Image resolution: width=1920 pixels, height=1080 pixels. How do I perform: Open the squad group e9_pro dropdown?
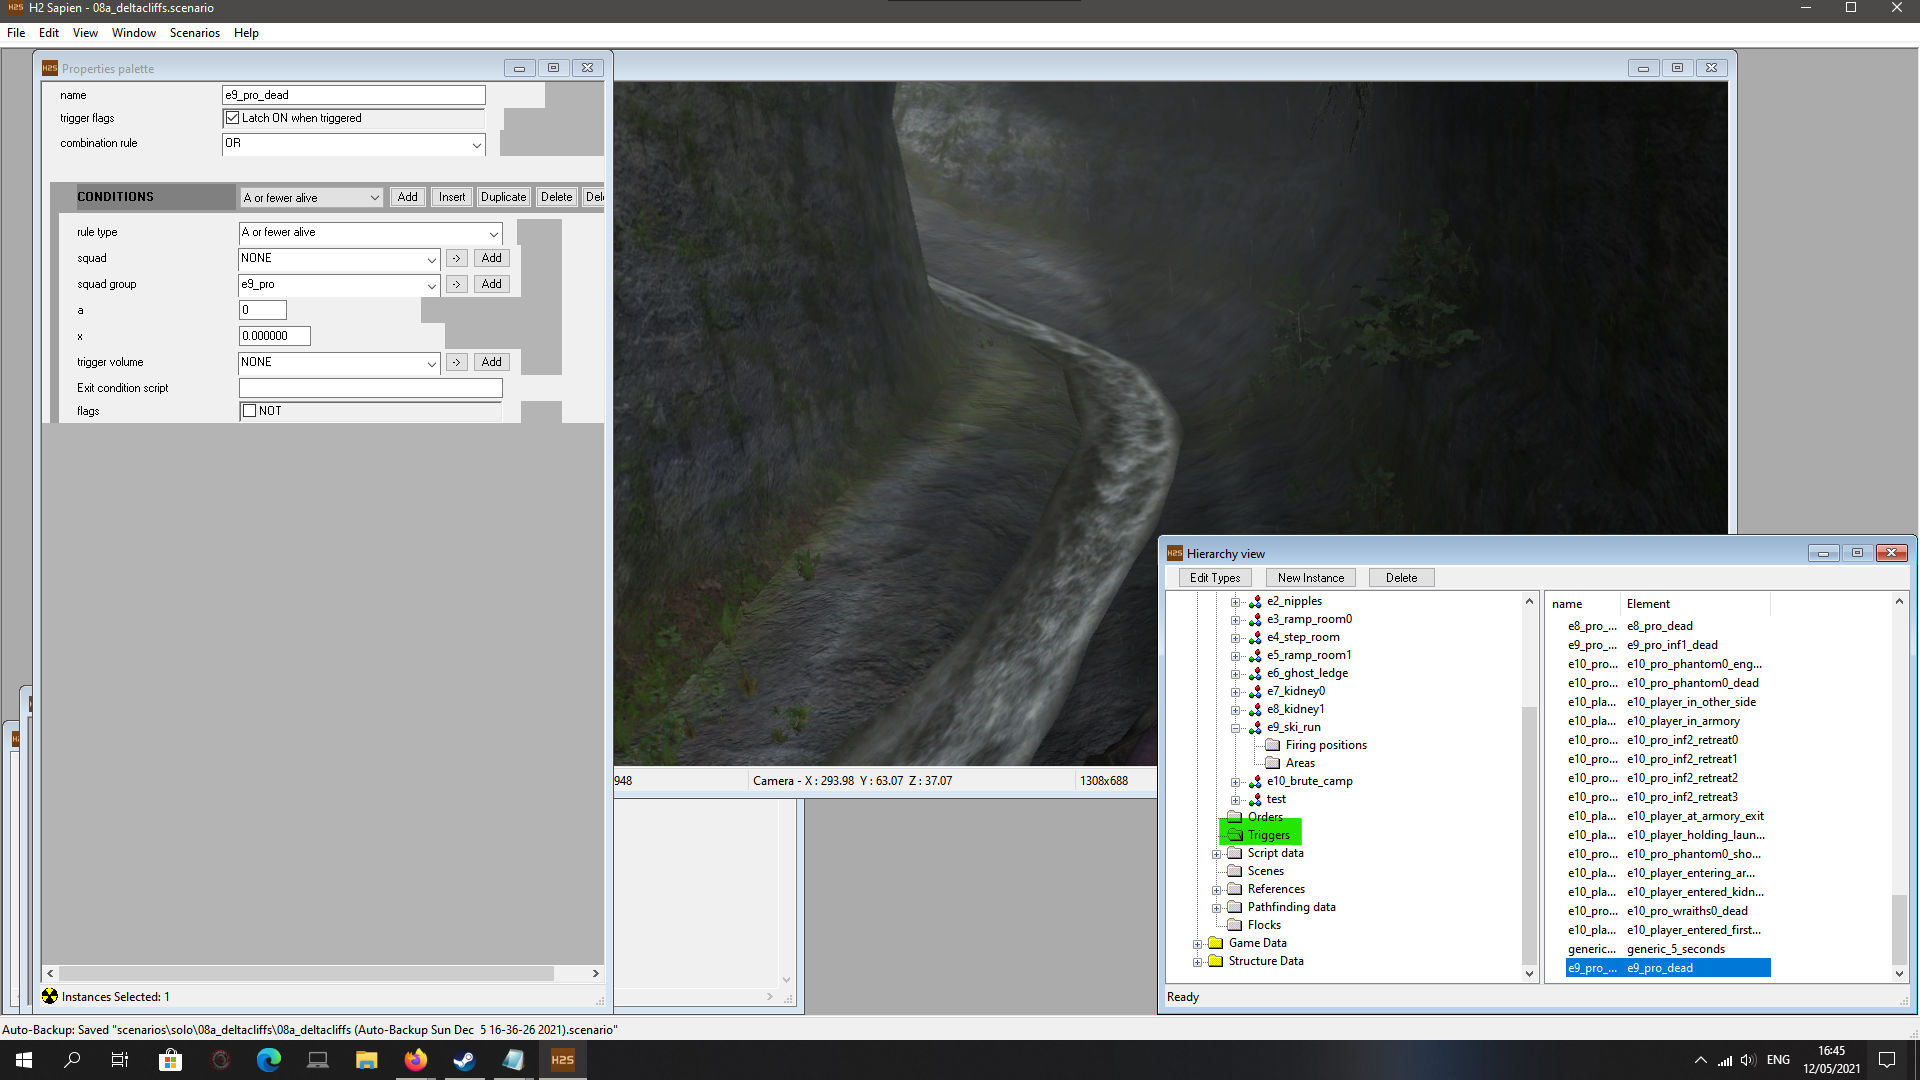431,285
